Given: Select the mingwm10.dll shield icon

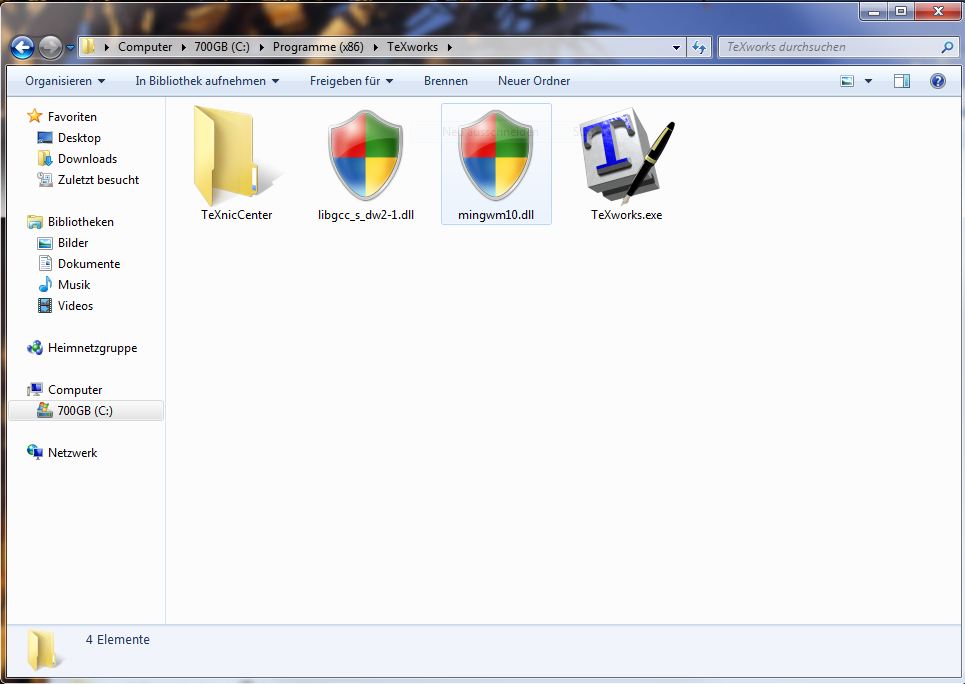Looking at the screenshot, I should [495, 155].
